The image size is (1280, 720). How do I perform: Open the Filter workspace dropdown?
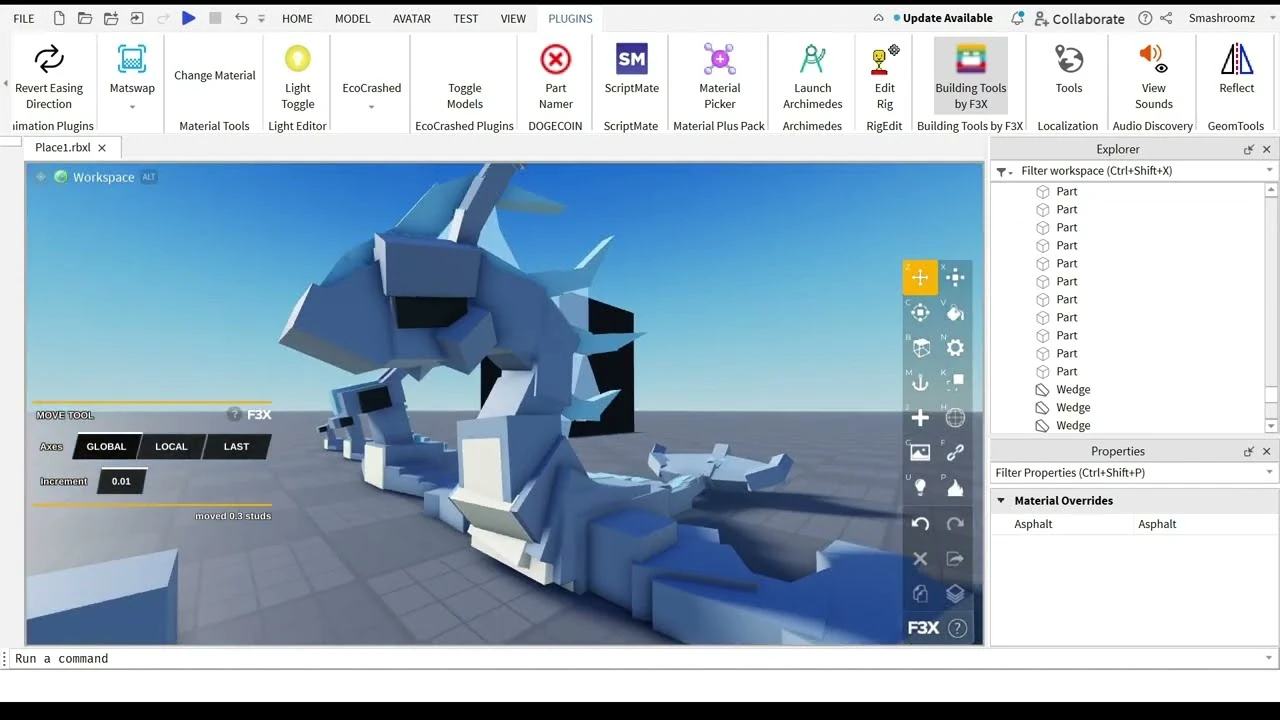tap(1268, 170)
